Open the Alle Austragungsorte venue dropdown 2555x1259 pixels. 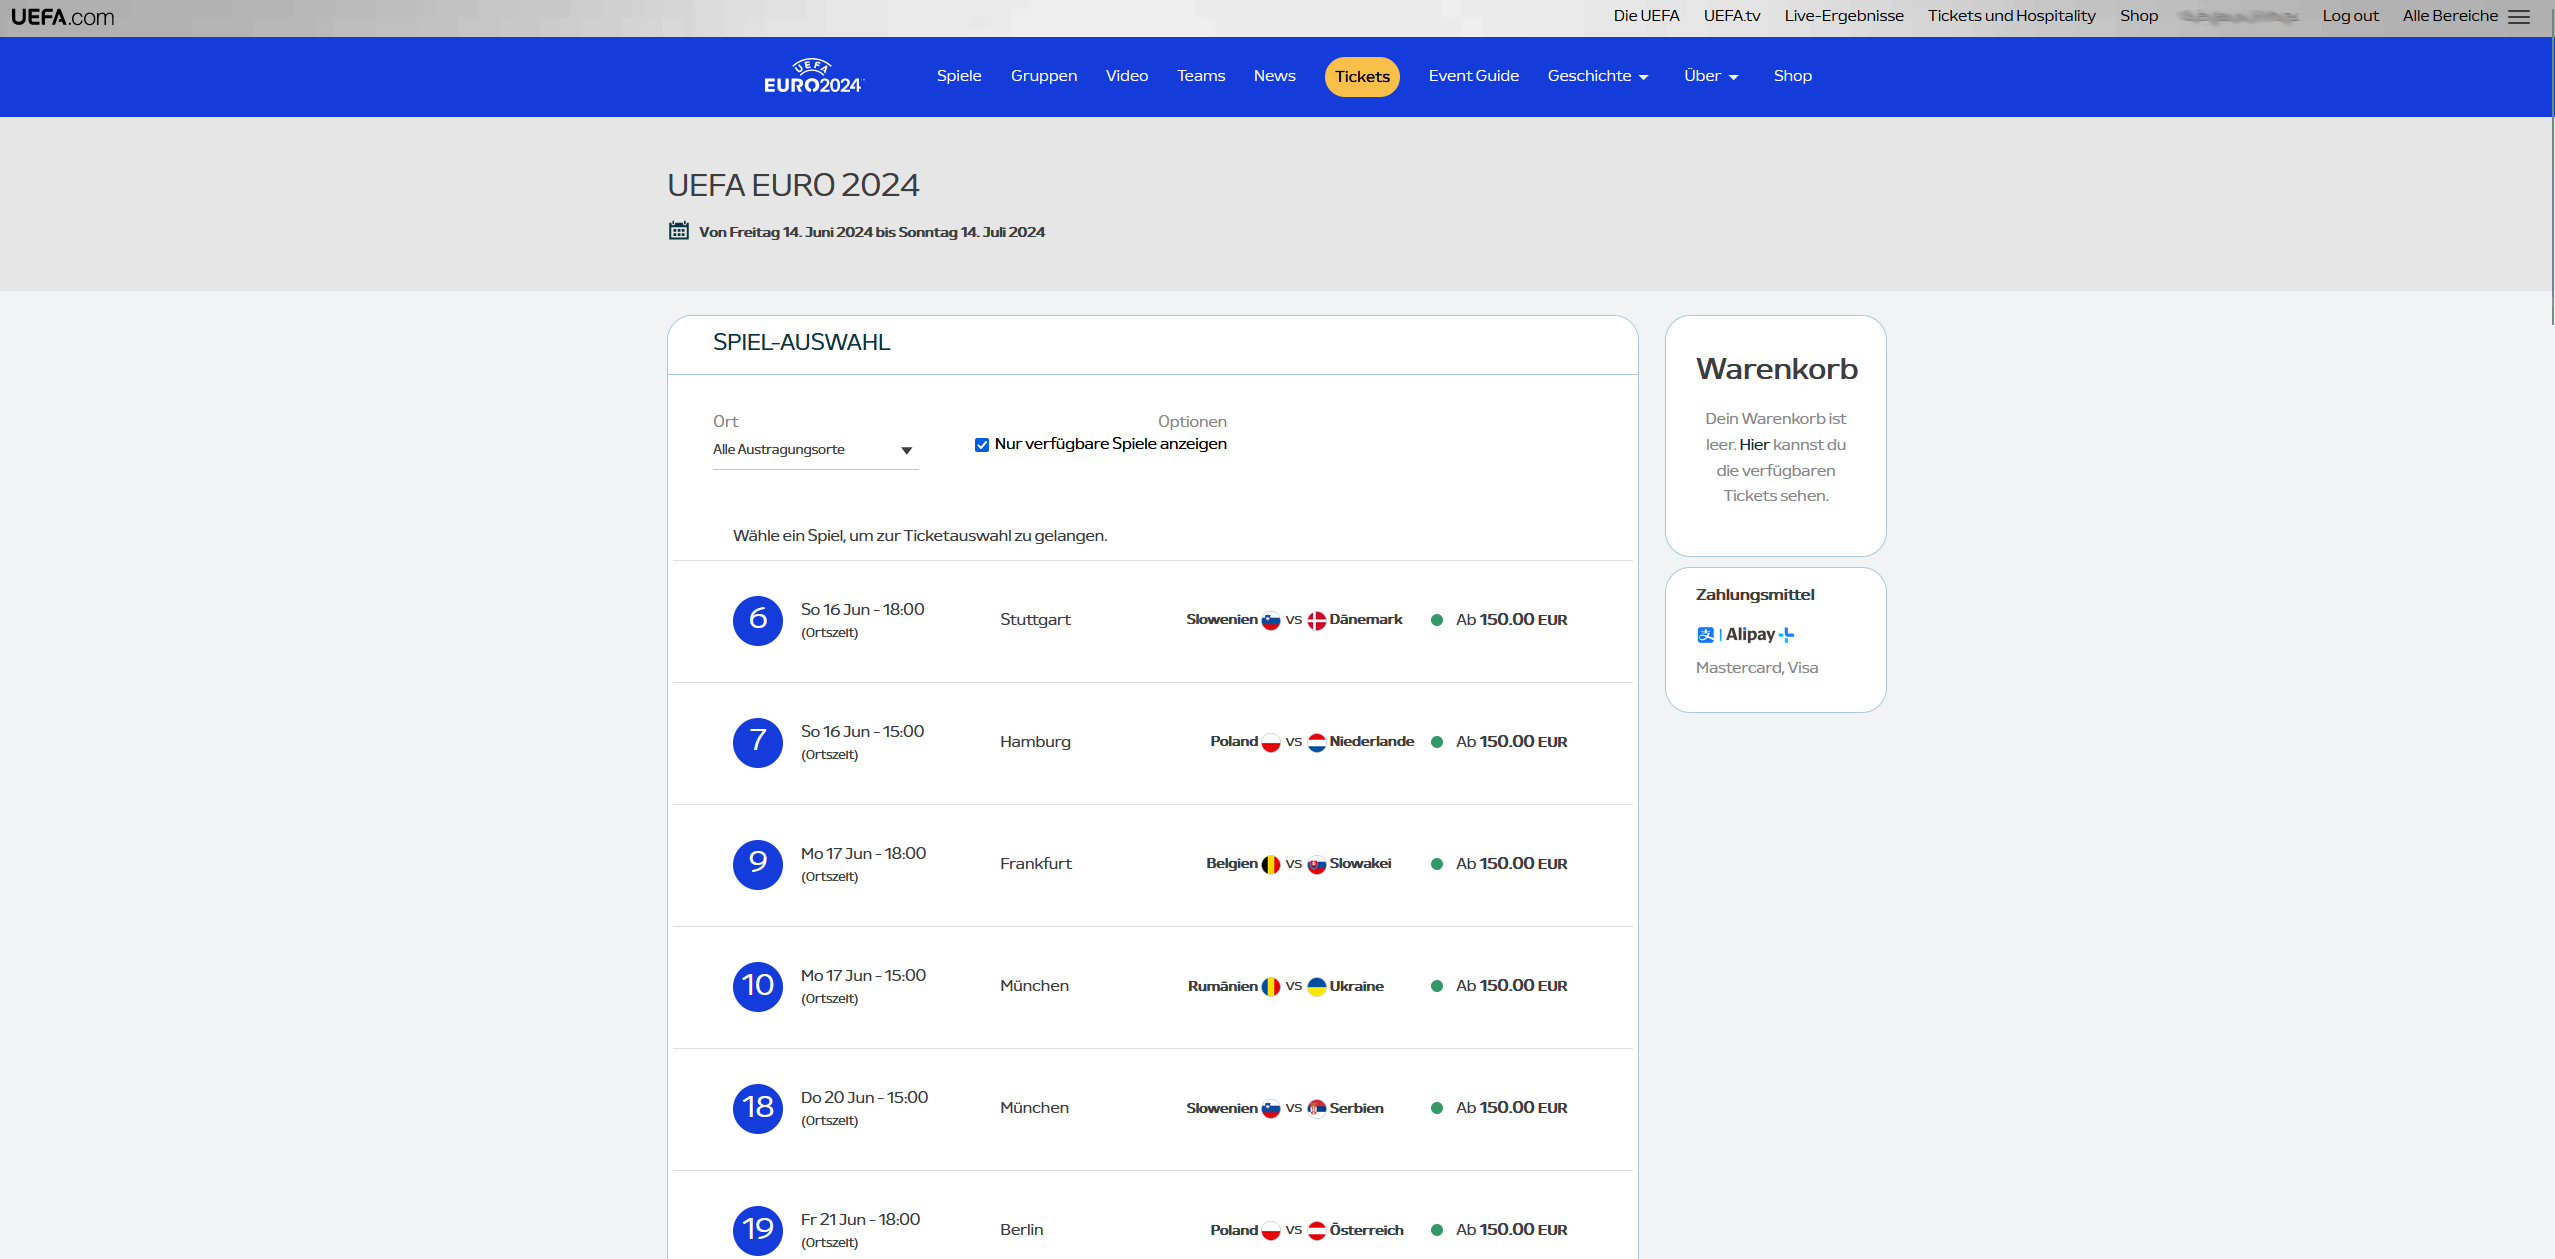(x=813, y=450)
